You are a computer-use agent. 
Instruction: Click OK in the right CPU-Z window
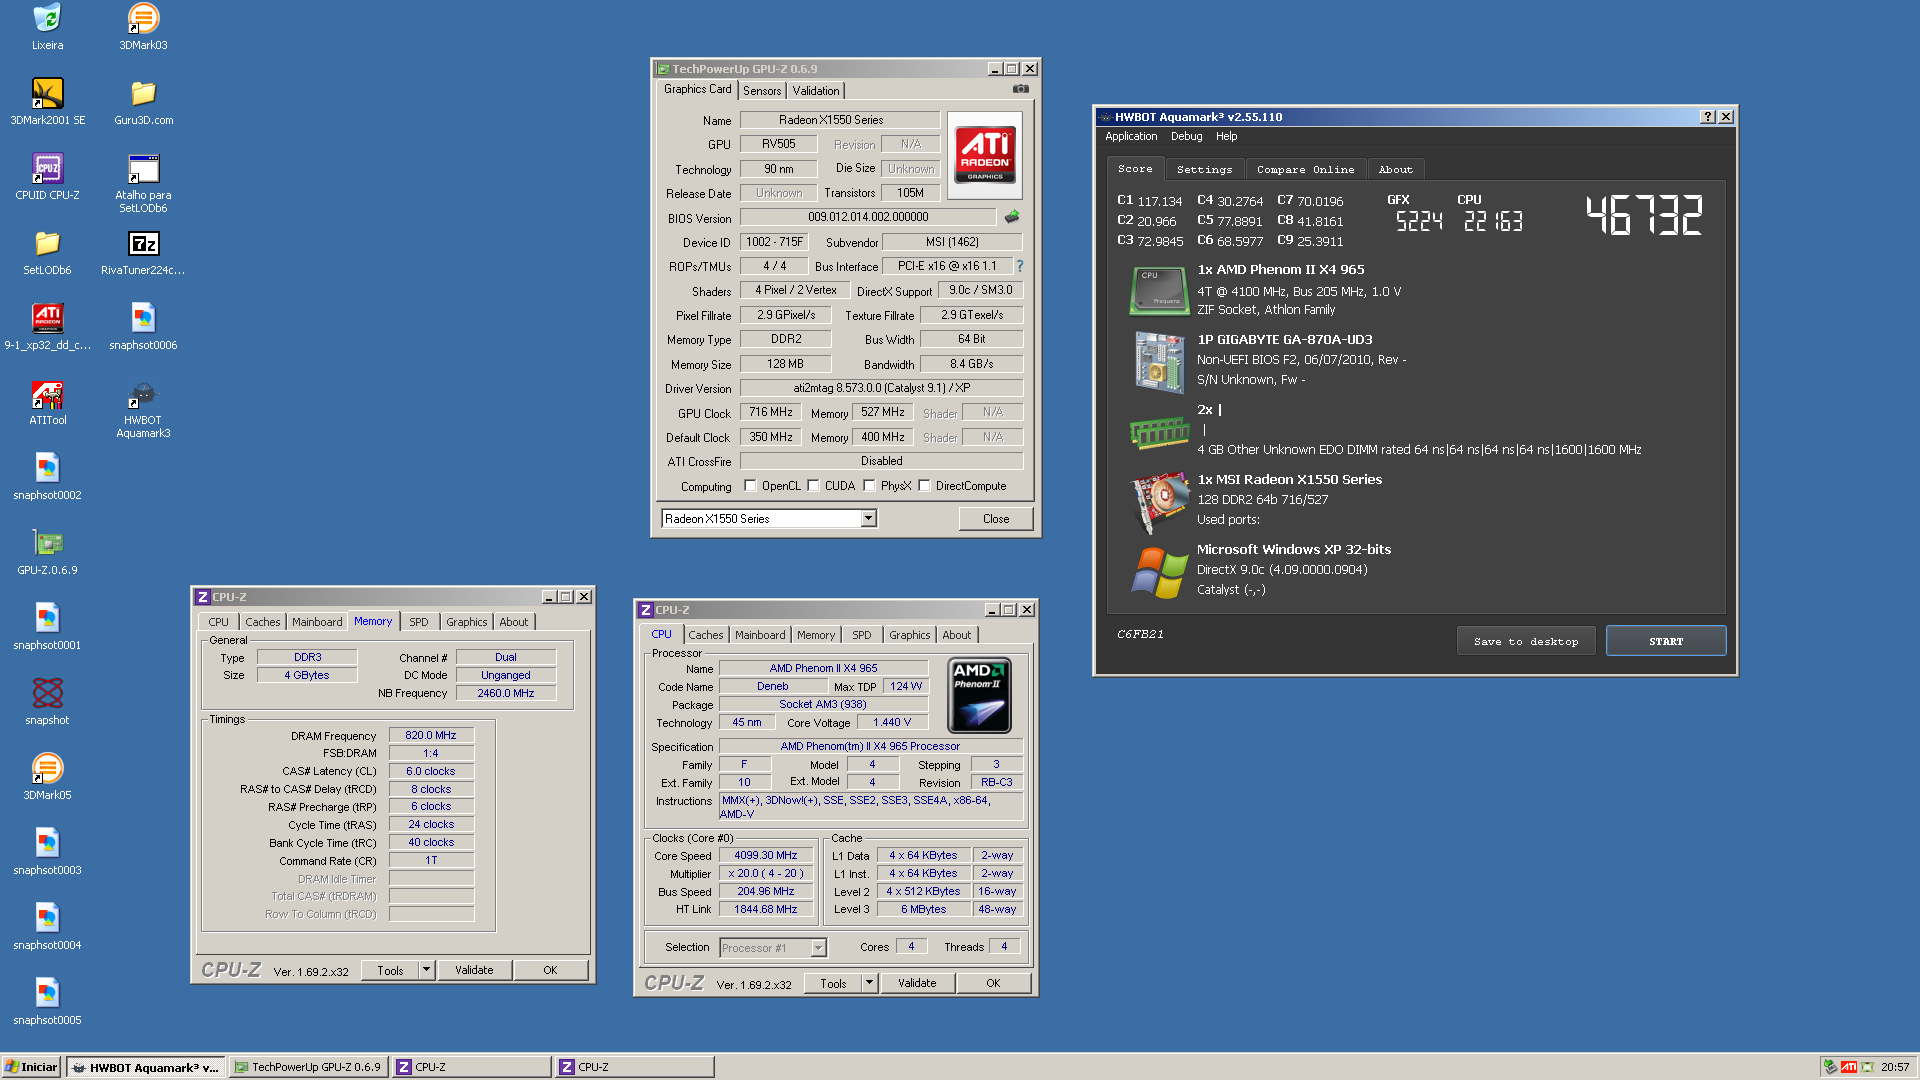[x=993, y=983]
